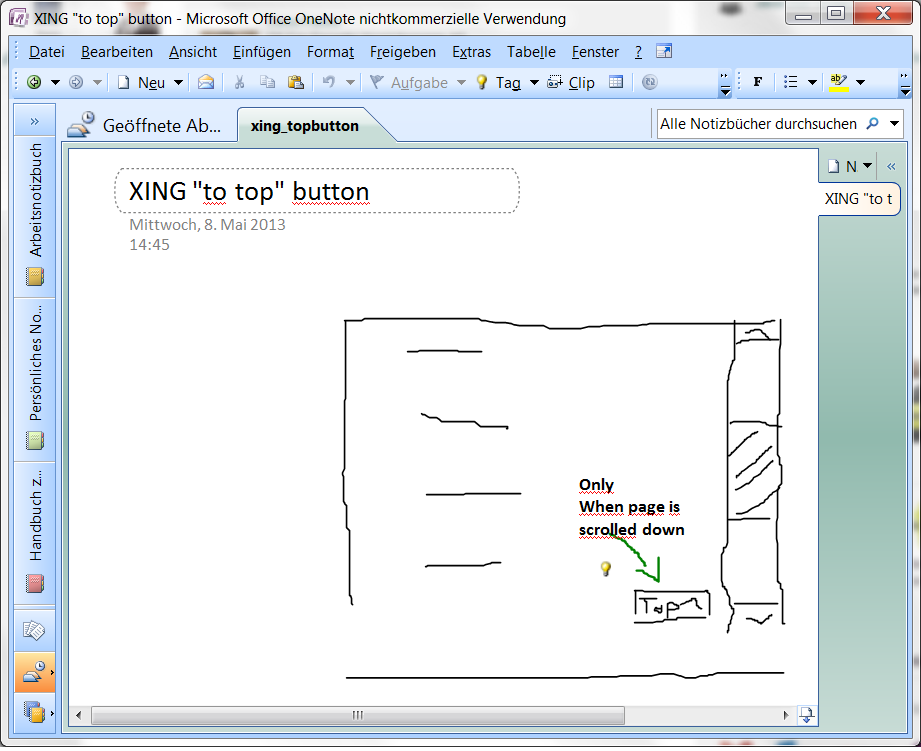
Task: Apply yellow text highlight
Action: pyautogui.click(x=839, y=82)
